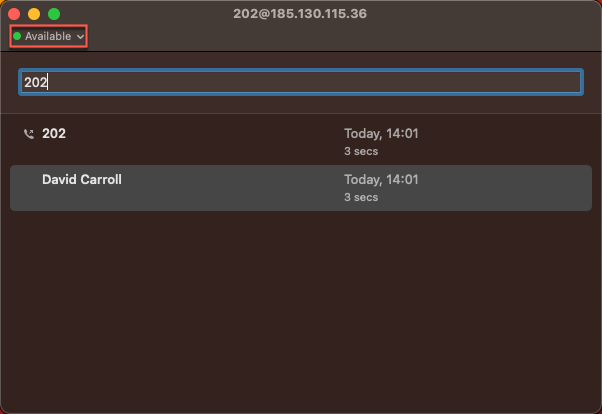Open the Available status dropdown
Viewport: 602px width, 414px height.
coord(48,36)
